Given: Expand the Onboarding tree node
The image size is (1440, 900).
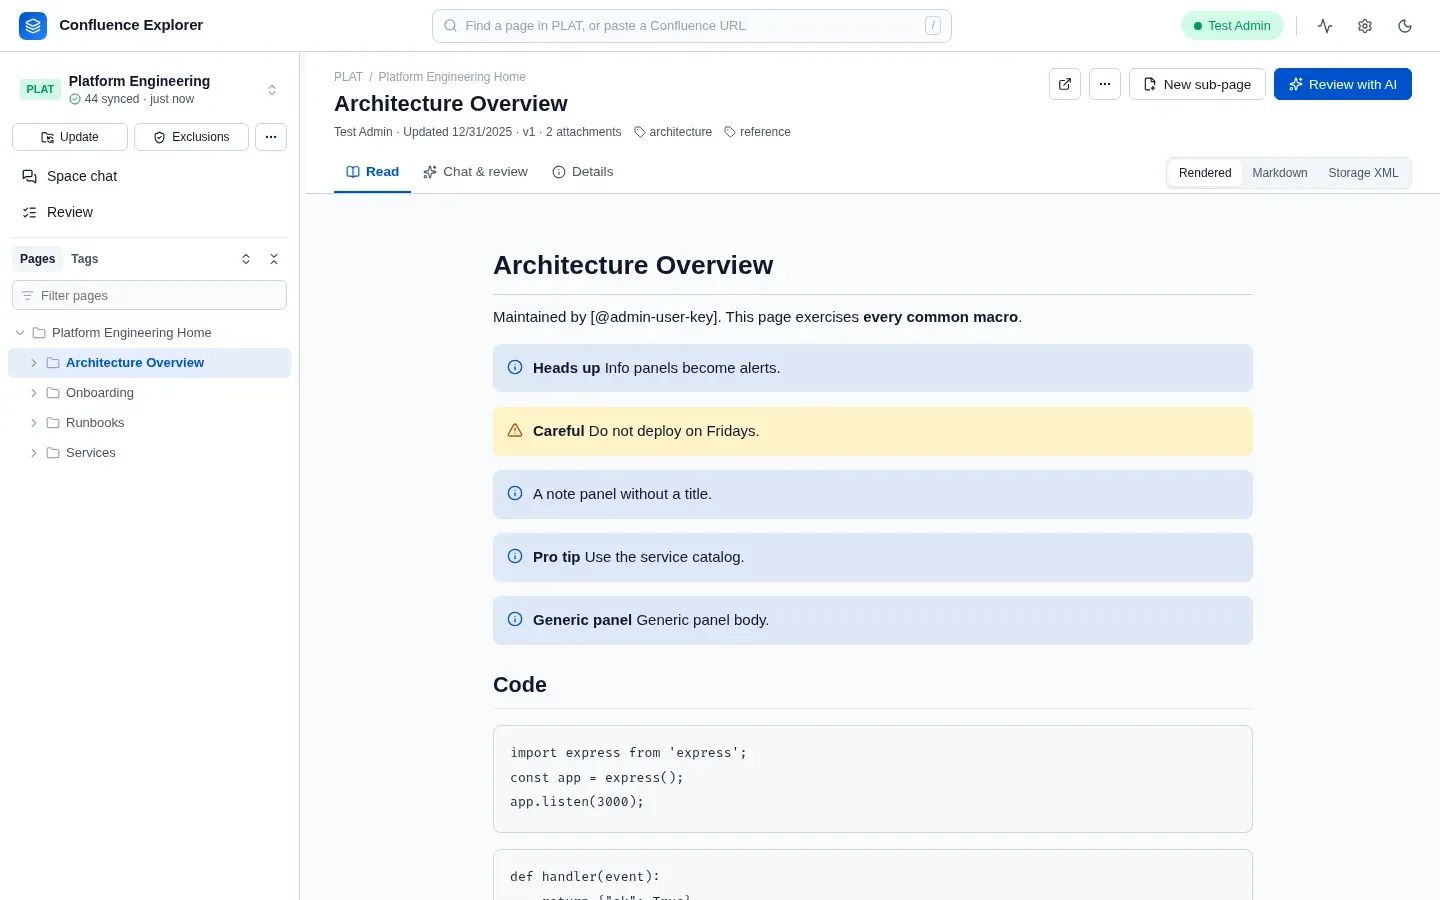Looking at the screenshot, I should pyautogui.click(x=34, y=393).
